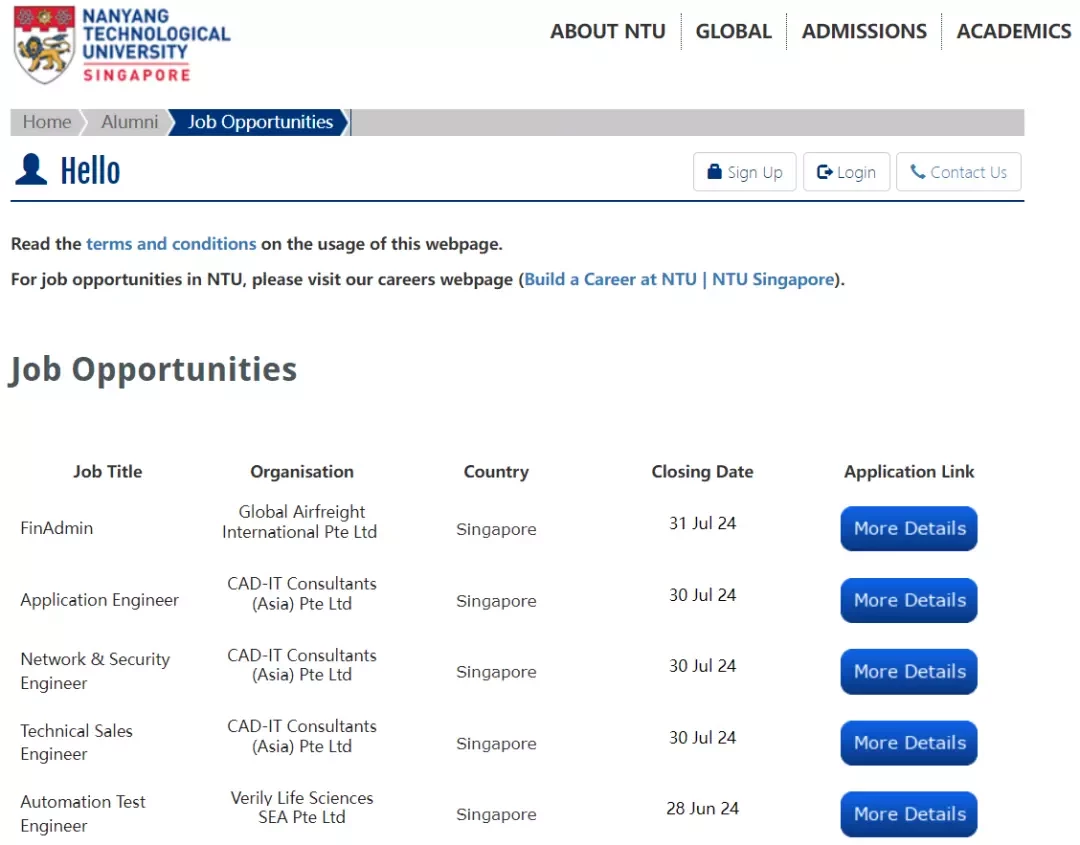
Task: Click Singapore in Automation Test Engineer row
Action: pyautogui.click(x=496, y=815)
